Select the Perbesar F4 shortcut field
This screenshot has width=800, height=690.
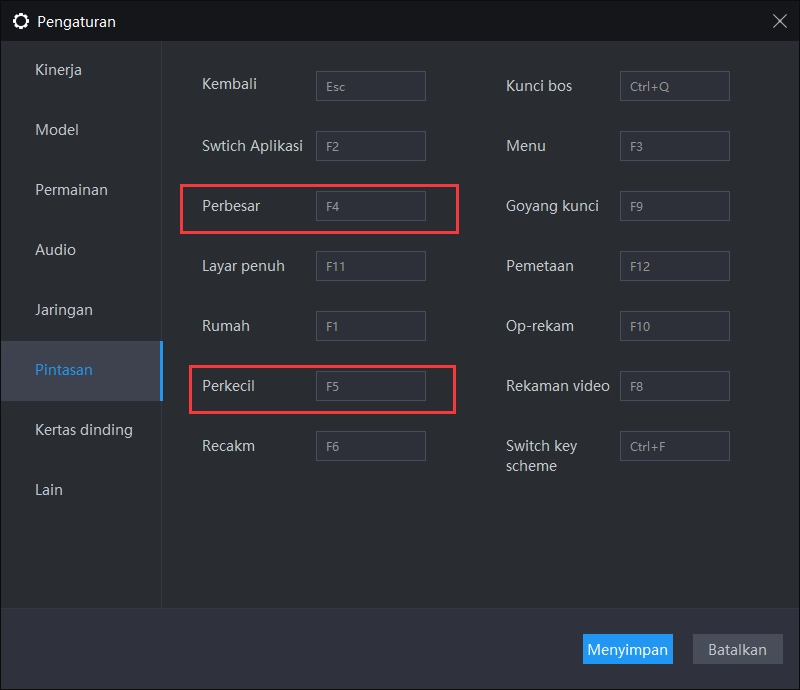(371, 206)
